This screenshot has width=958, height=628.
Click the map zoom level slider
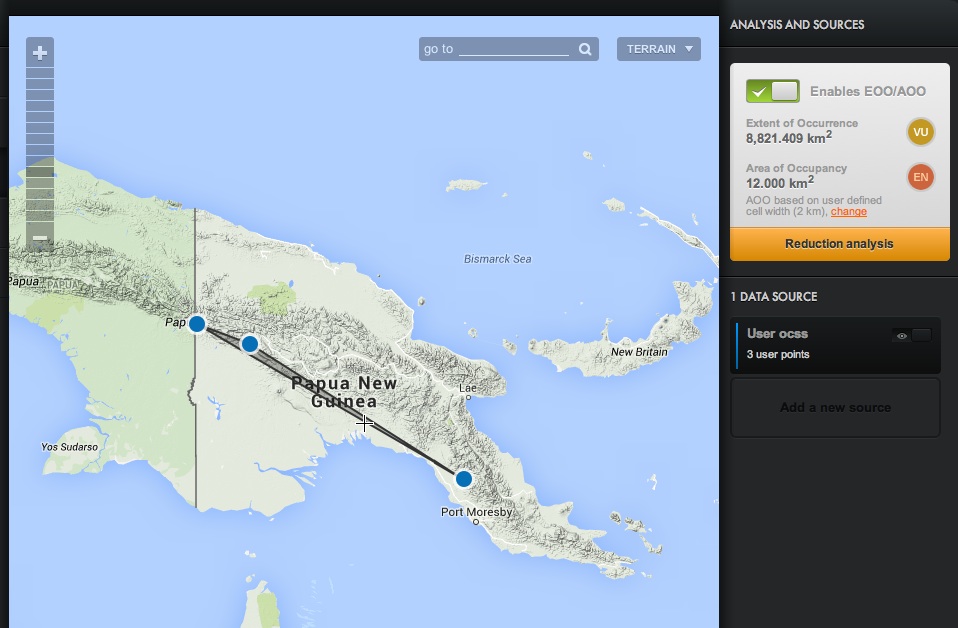(40, 145)
